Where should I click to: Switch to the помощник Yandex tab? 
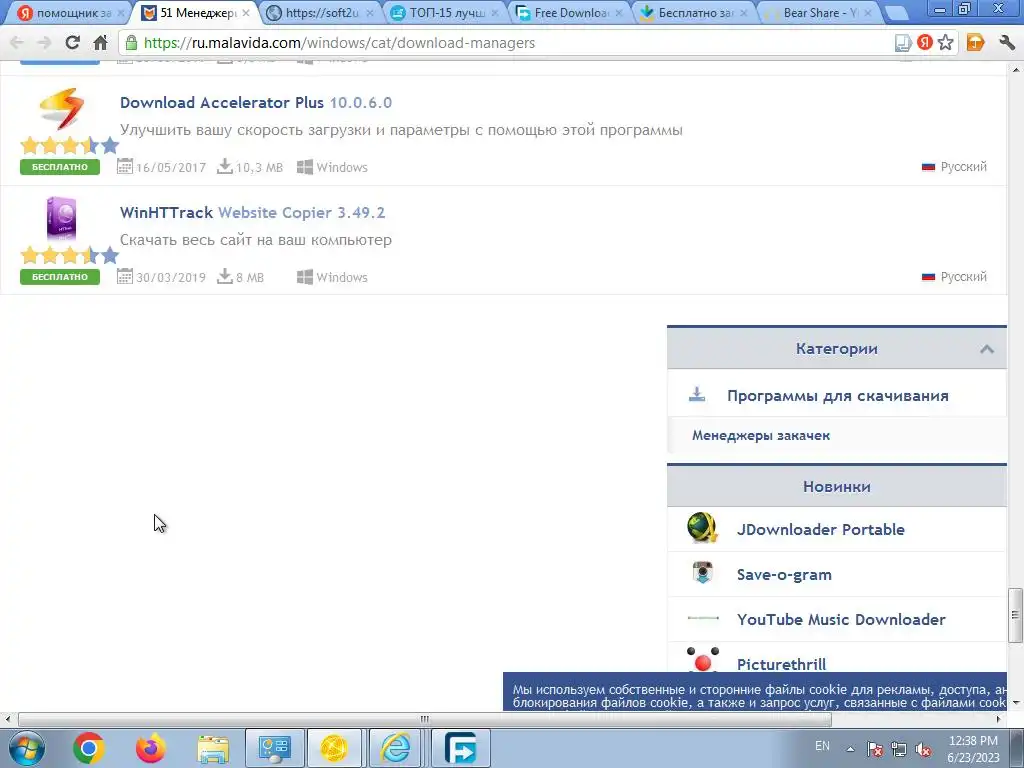coord(69,12)
